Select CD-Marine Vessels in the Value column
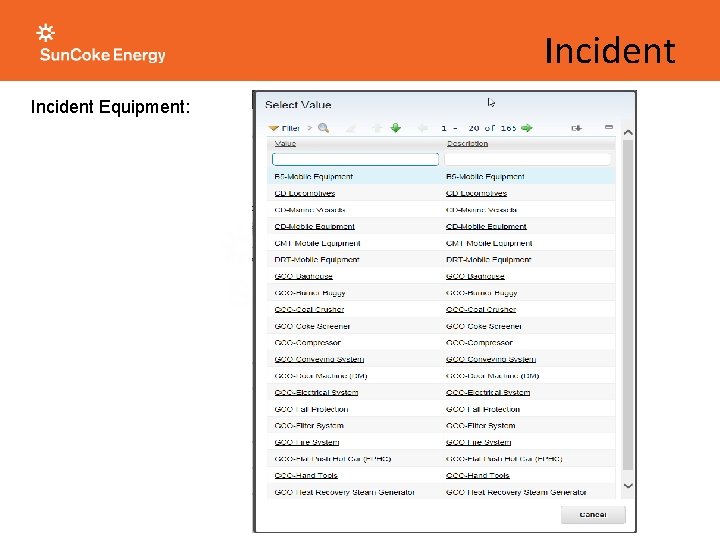 click(x=309, y=210)
